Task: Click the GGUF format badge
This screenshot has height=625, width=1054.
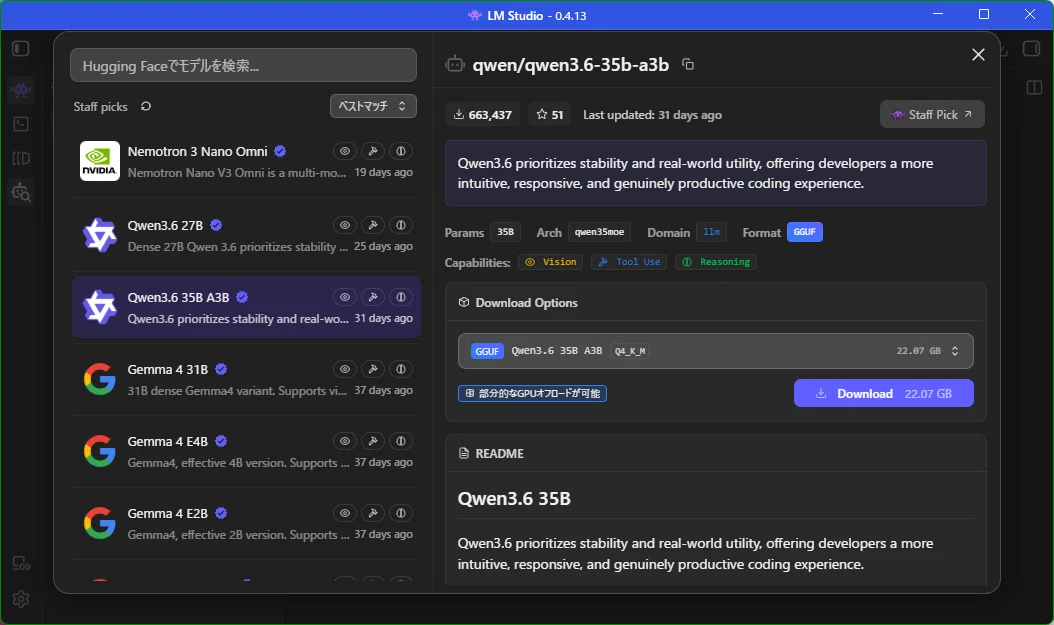Action: click(x=805, y=232)
